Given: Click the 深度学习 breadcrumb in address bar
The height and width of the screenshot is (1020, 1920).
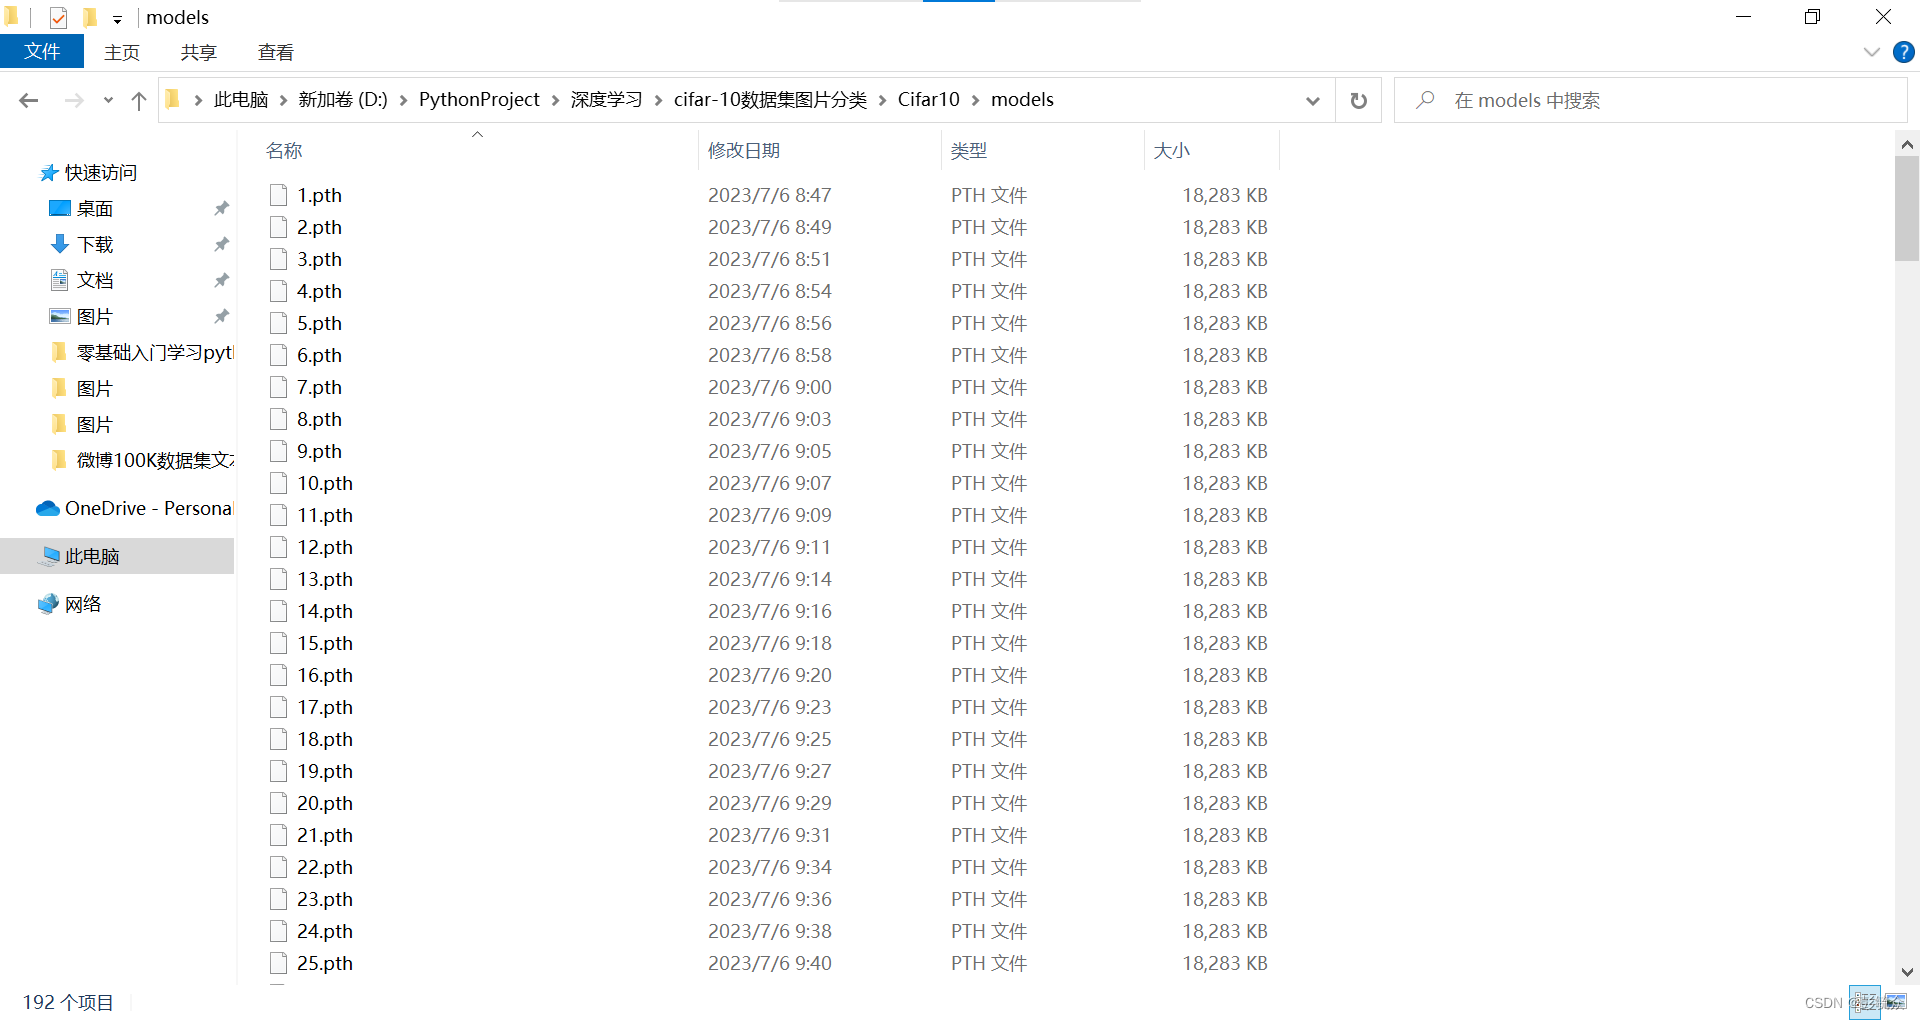Looking at the screenshot, I should [x=606, y=100].
